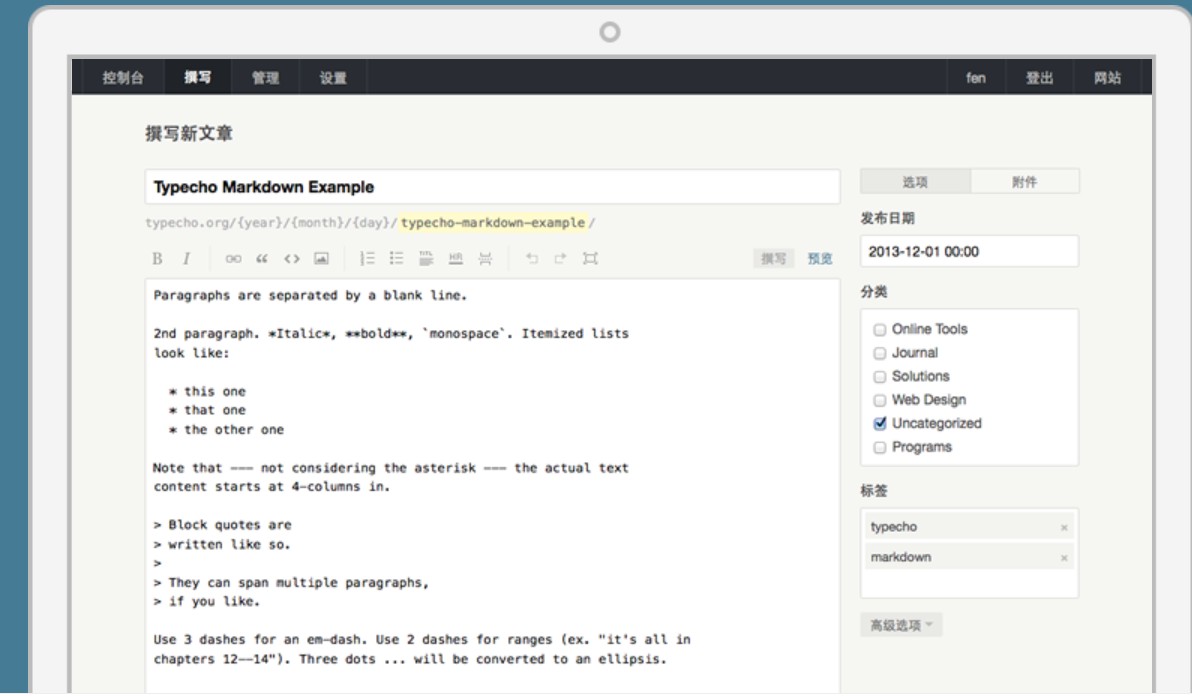
Task: Click the 发布日期 label
Action: (887, 218)
